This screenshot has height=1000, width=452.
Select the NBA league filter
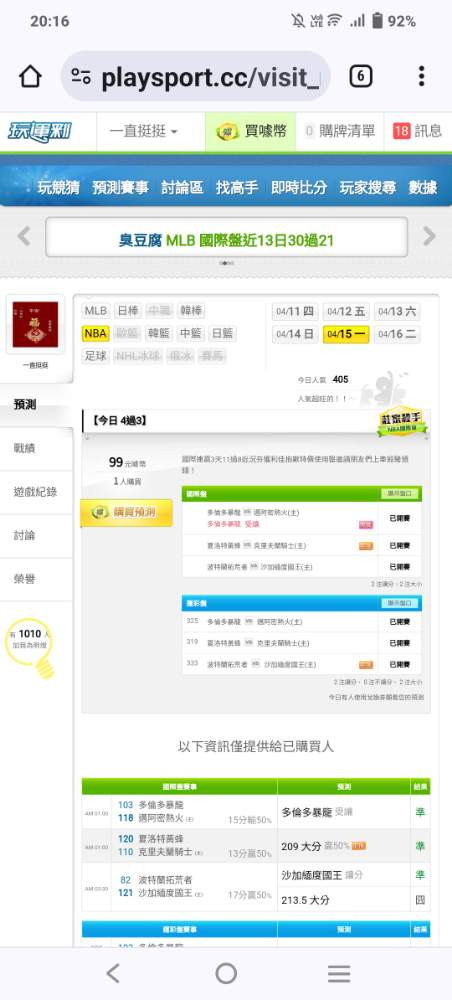(x=96, y=334)
